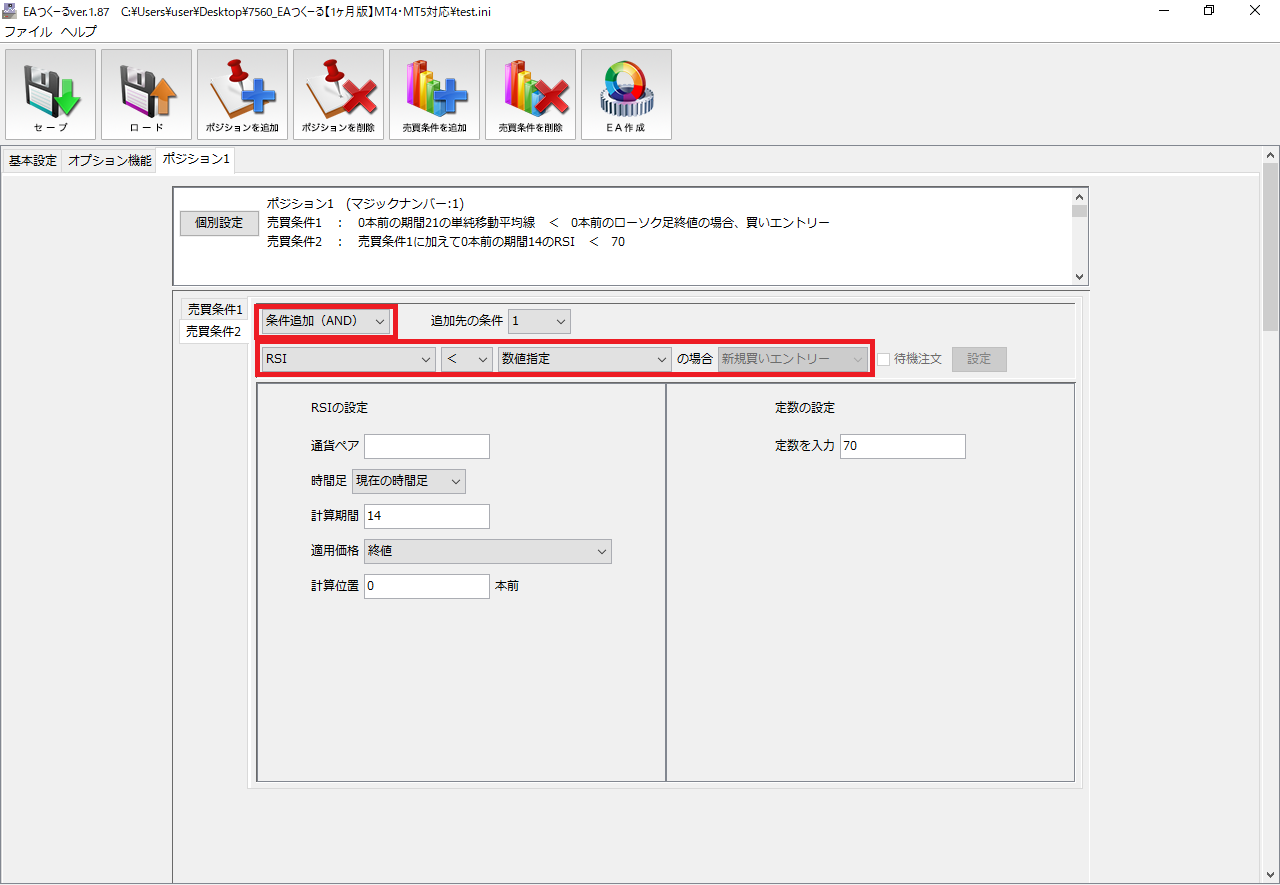Open the 時間足 timeframe dropdown
The image size is (1280, 885).
(408, 481)
